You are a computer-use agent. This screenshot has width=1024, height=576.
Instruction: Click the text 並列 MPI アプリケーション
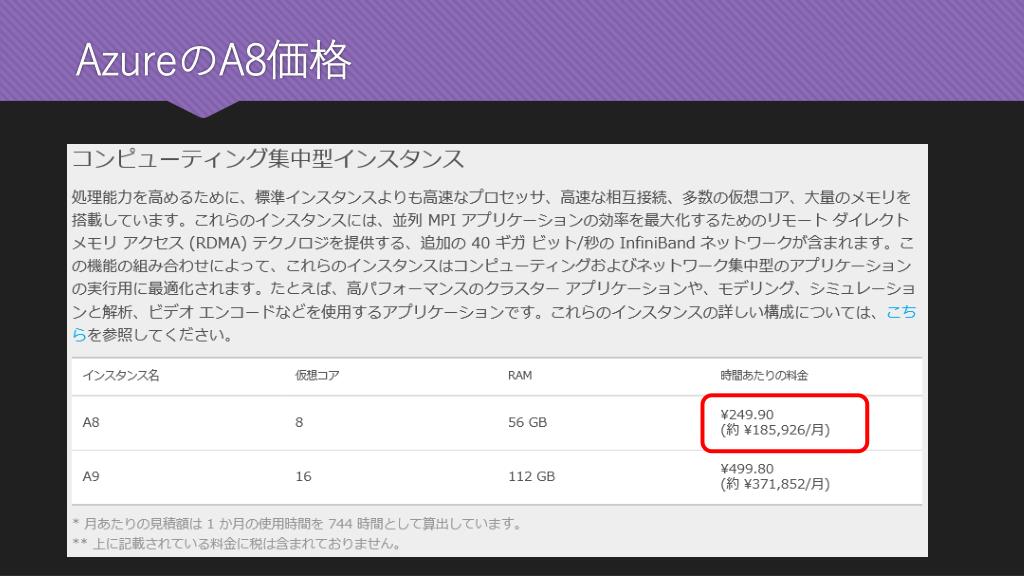pos(482,220)
